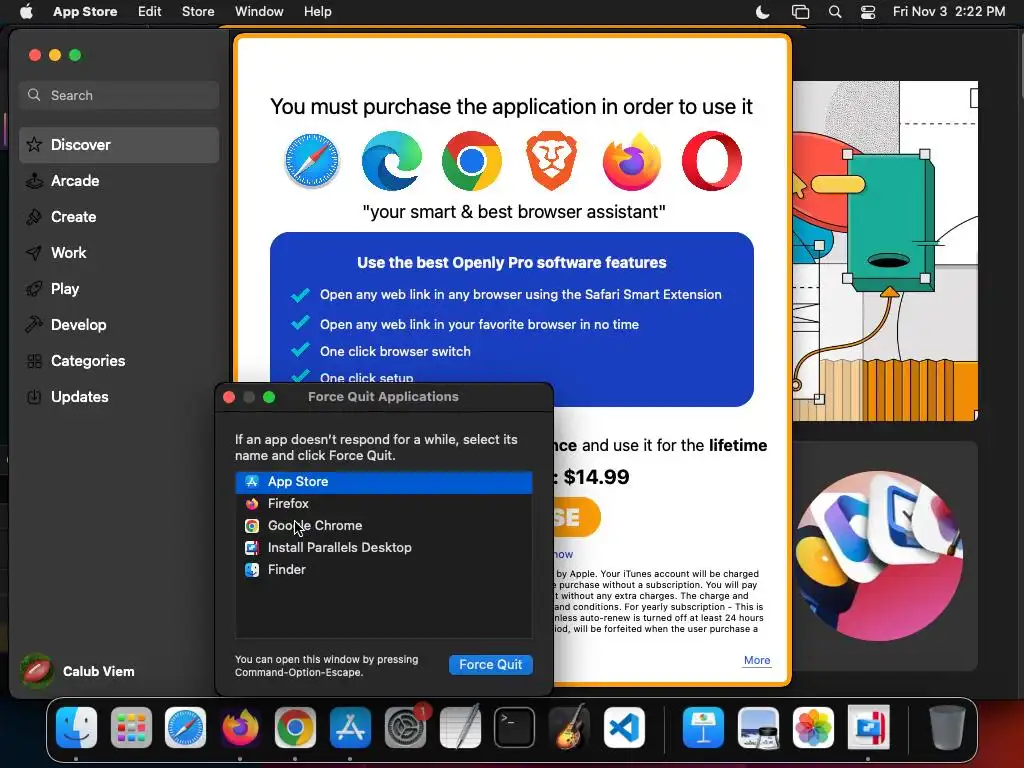Go to Arcade section

119,181
